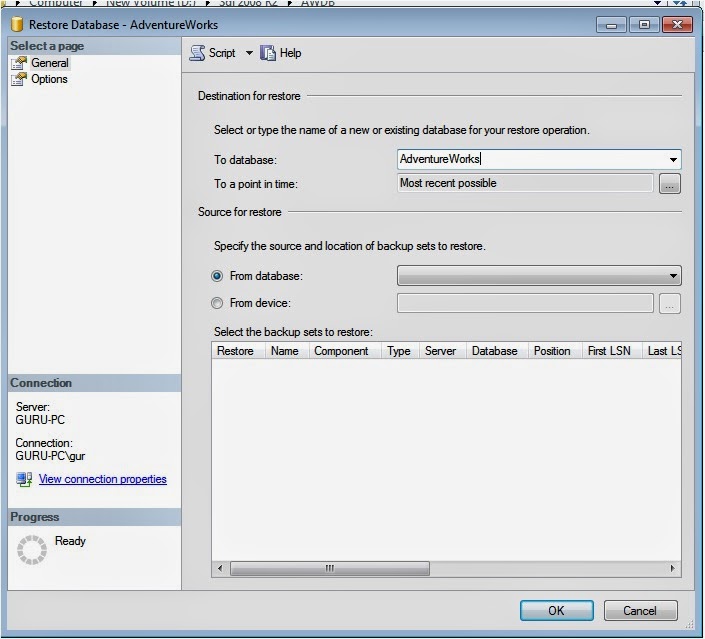Click the GURU-PC server name text
Viewport: 705px width, 639px height.
point(40,420)
